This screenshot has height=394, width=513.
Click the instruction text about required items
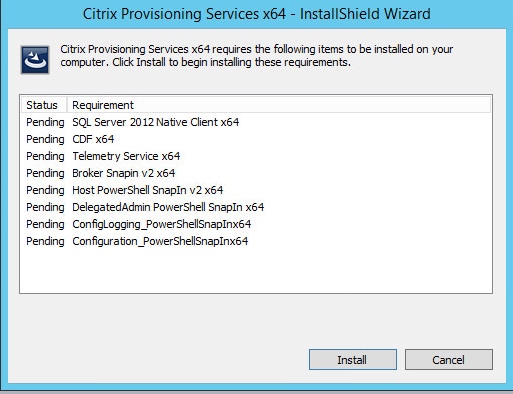click(256, 56)
